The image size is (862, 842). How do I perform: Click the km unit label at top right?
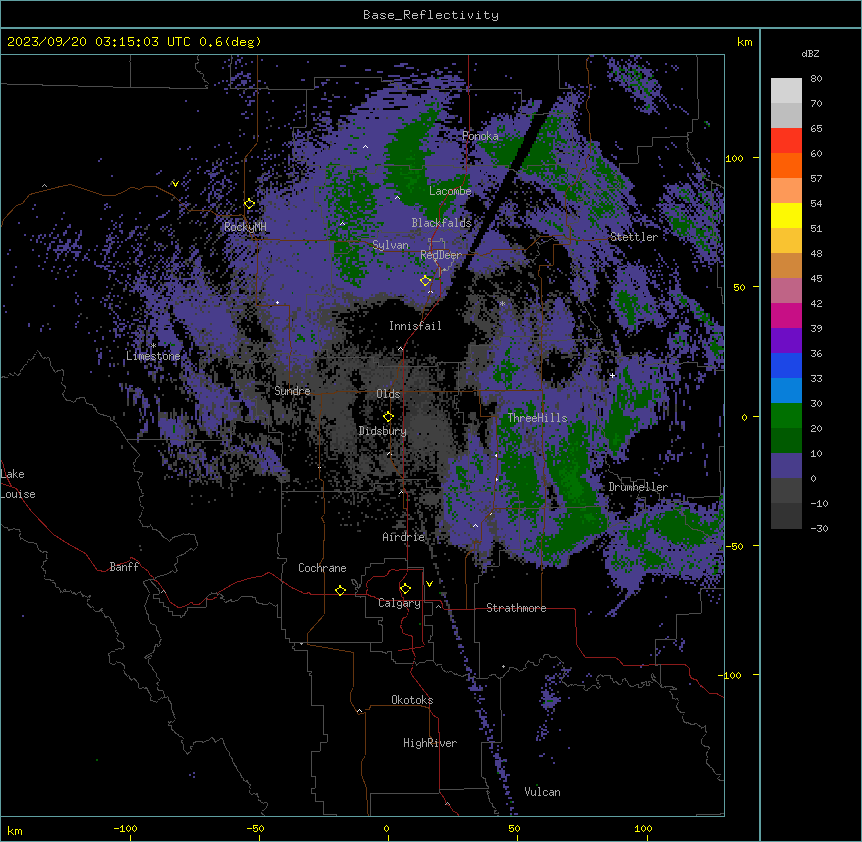tap(745, 42)
